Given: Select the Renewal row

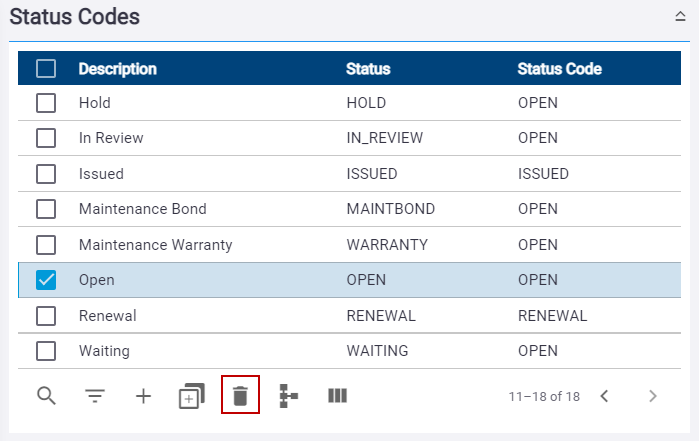Looking at the screenshot, I should pos(350,316).
